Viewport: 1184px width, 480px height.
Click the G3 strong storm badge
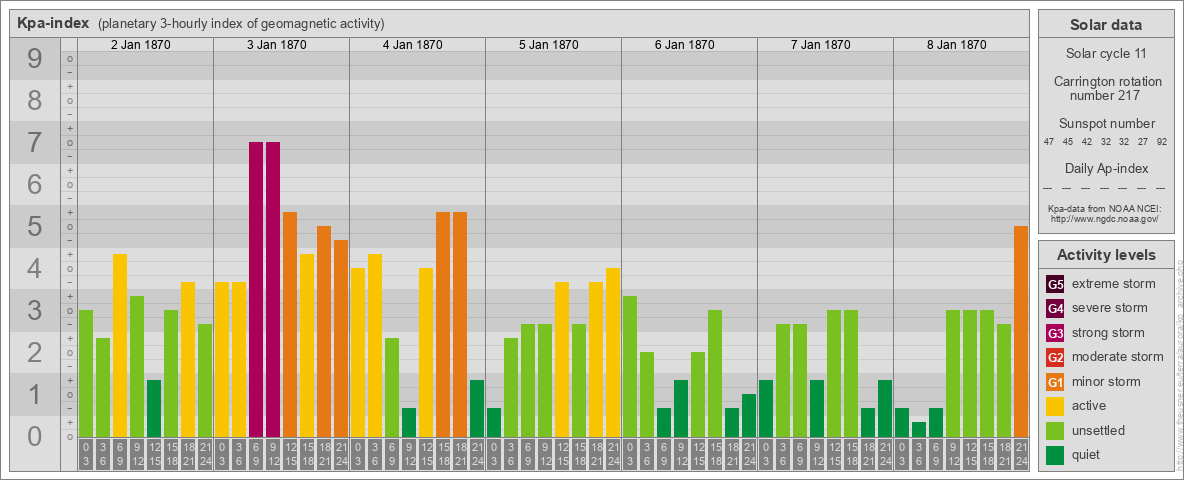(1055, 333)
